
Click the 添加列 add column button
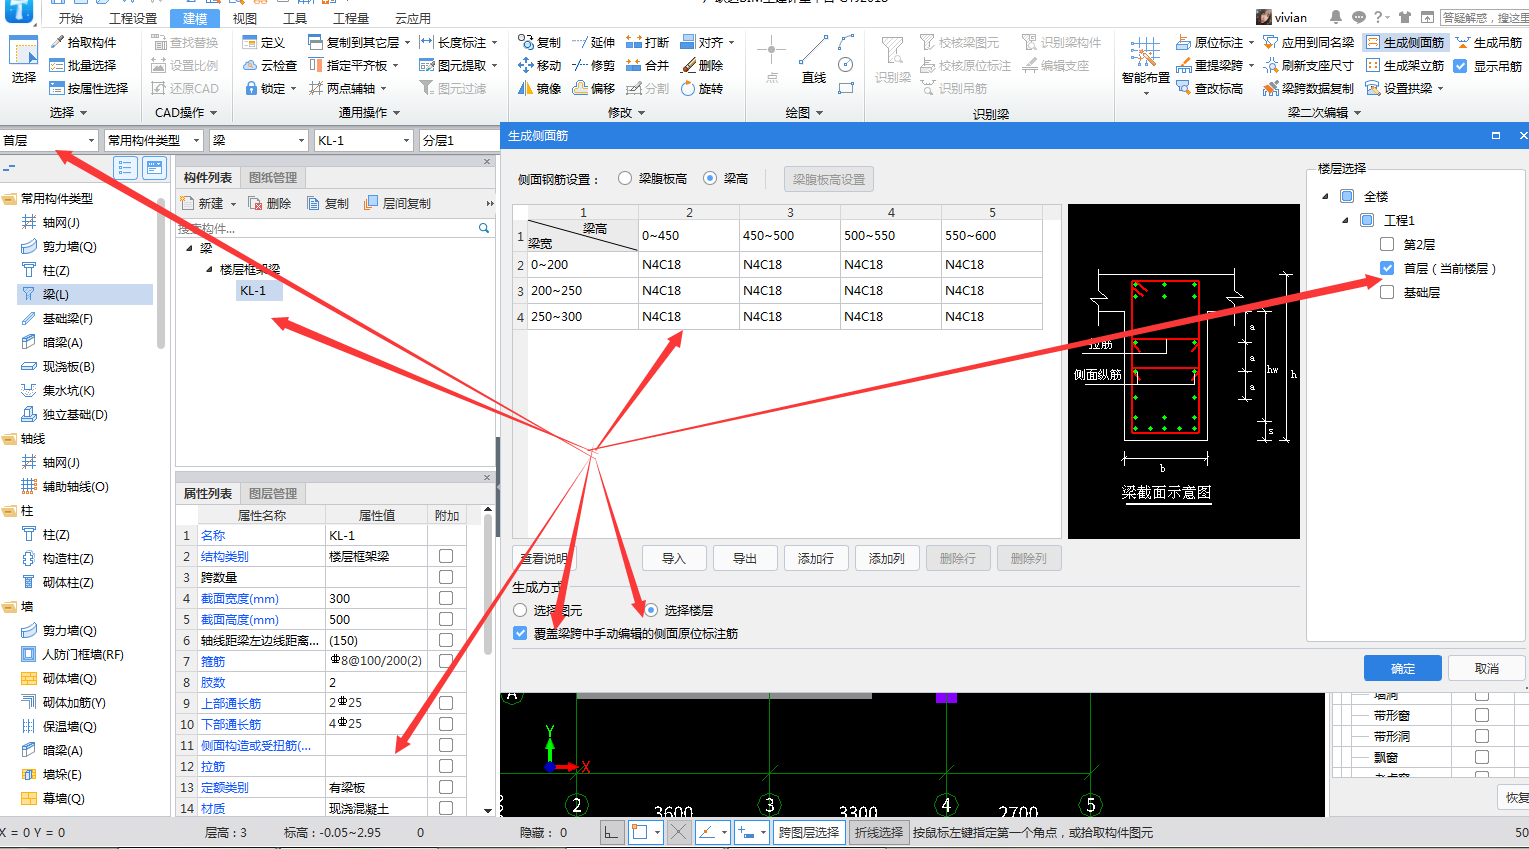tap(887, 558)
